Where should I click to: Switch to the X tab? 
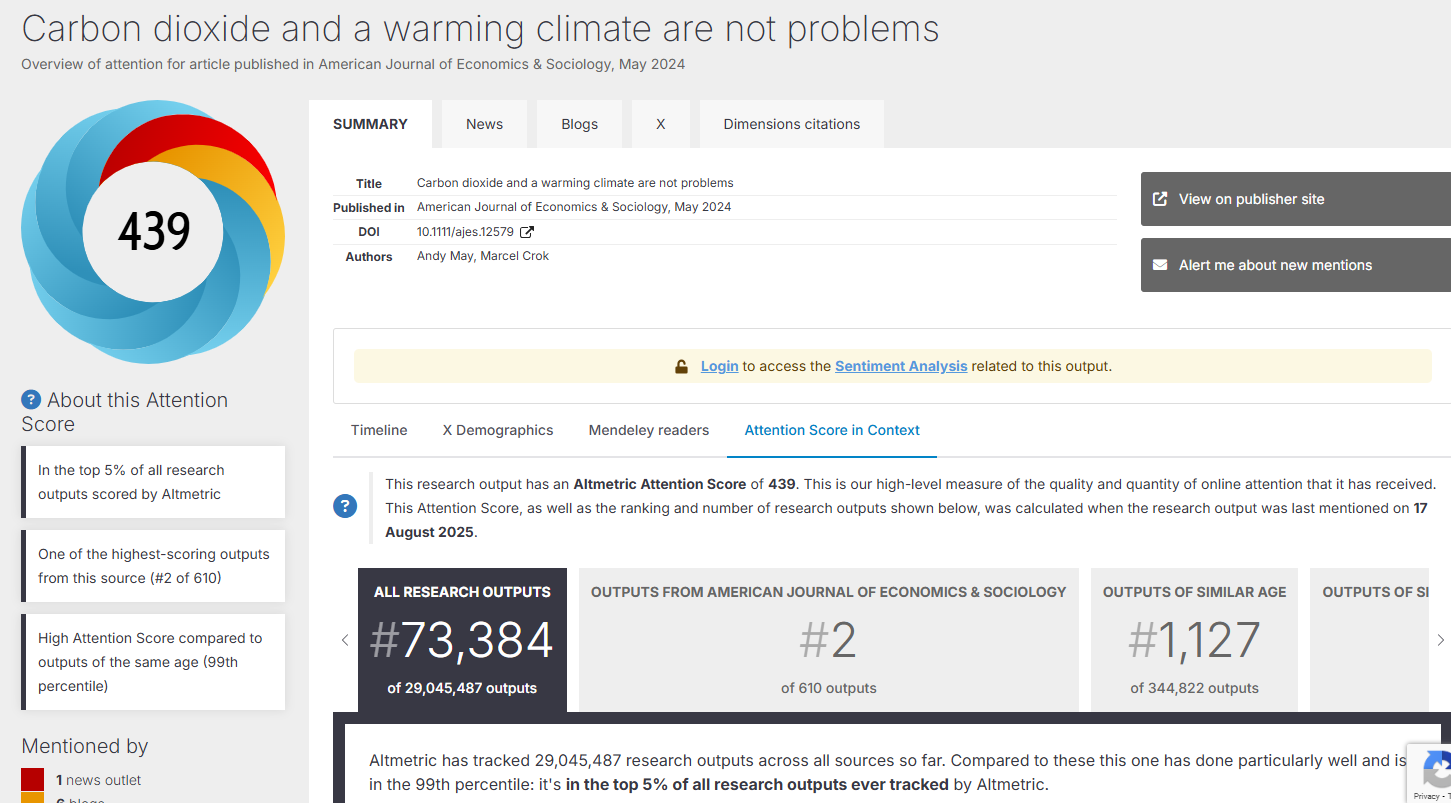[660, 124]
